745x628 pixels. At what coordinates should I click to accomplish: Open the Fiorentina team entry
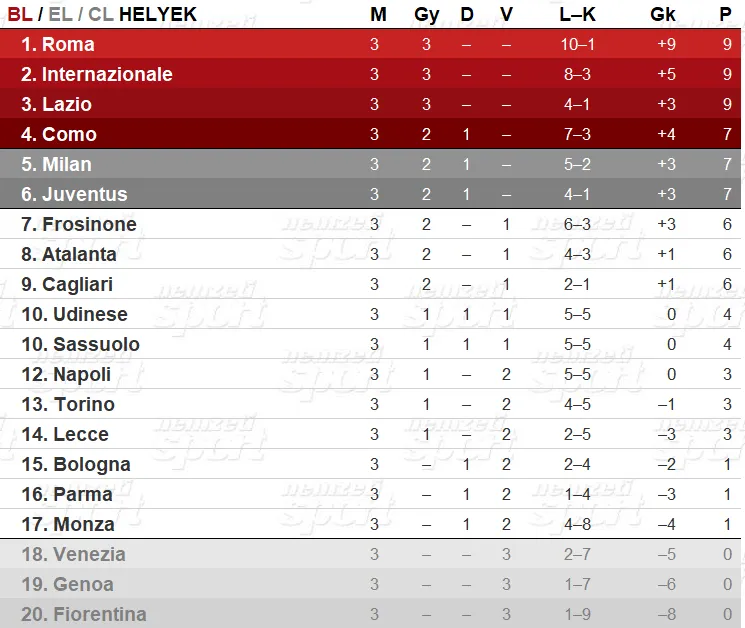tap(371, 614)
